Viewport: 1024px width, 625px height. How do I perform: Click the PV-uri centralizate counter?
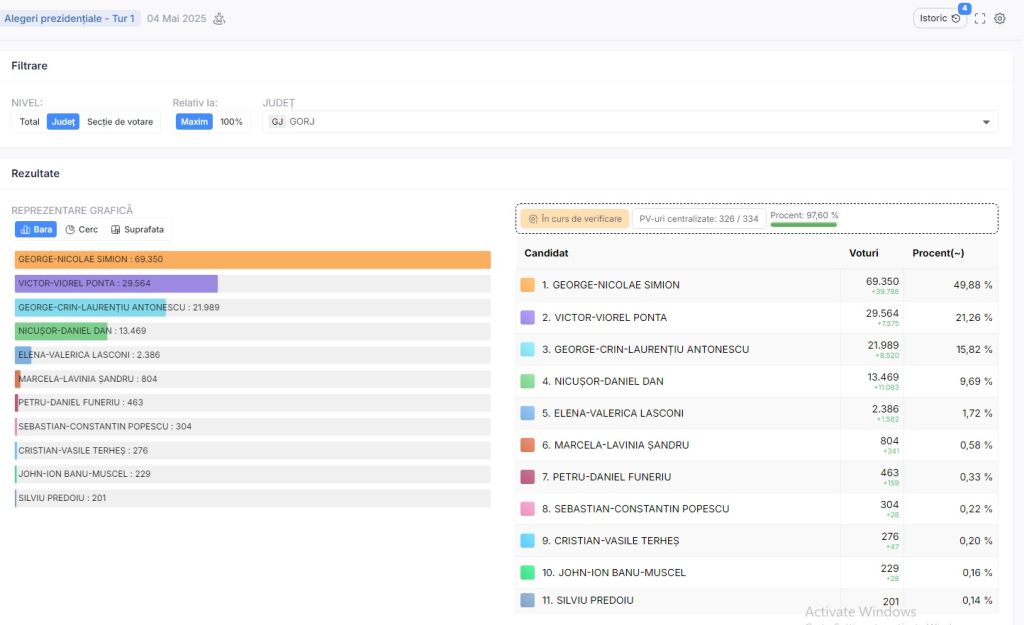click(x=698, y=219)
